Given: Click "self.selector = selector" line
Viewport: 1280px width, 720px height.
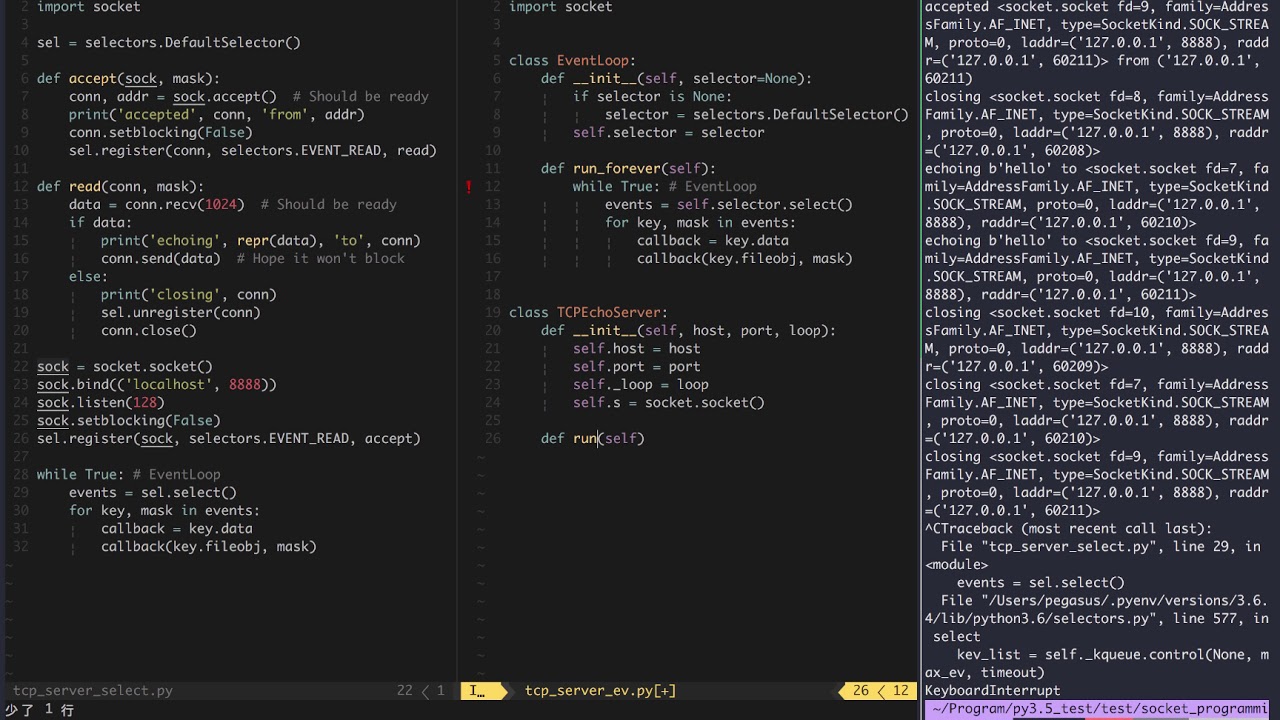Looking at the screenshot, I should pos(669,133).
